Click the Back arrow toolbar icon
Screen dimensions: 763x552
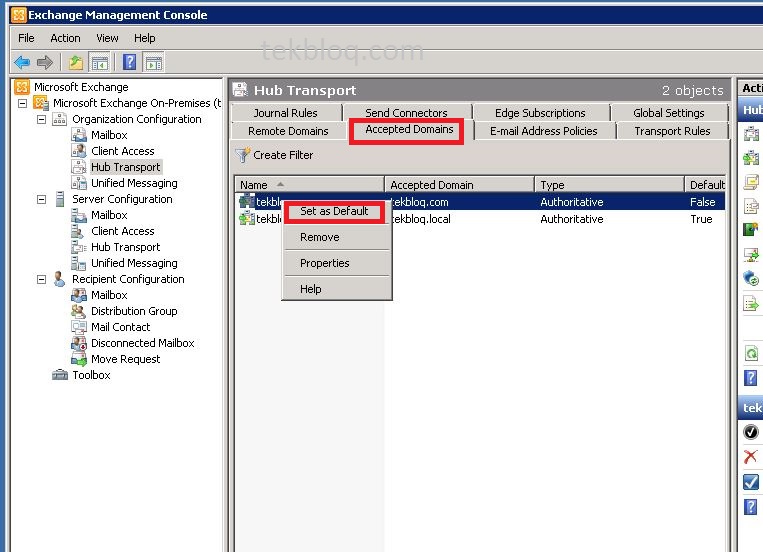[x=22, y=62]
